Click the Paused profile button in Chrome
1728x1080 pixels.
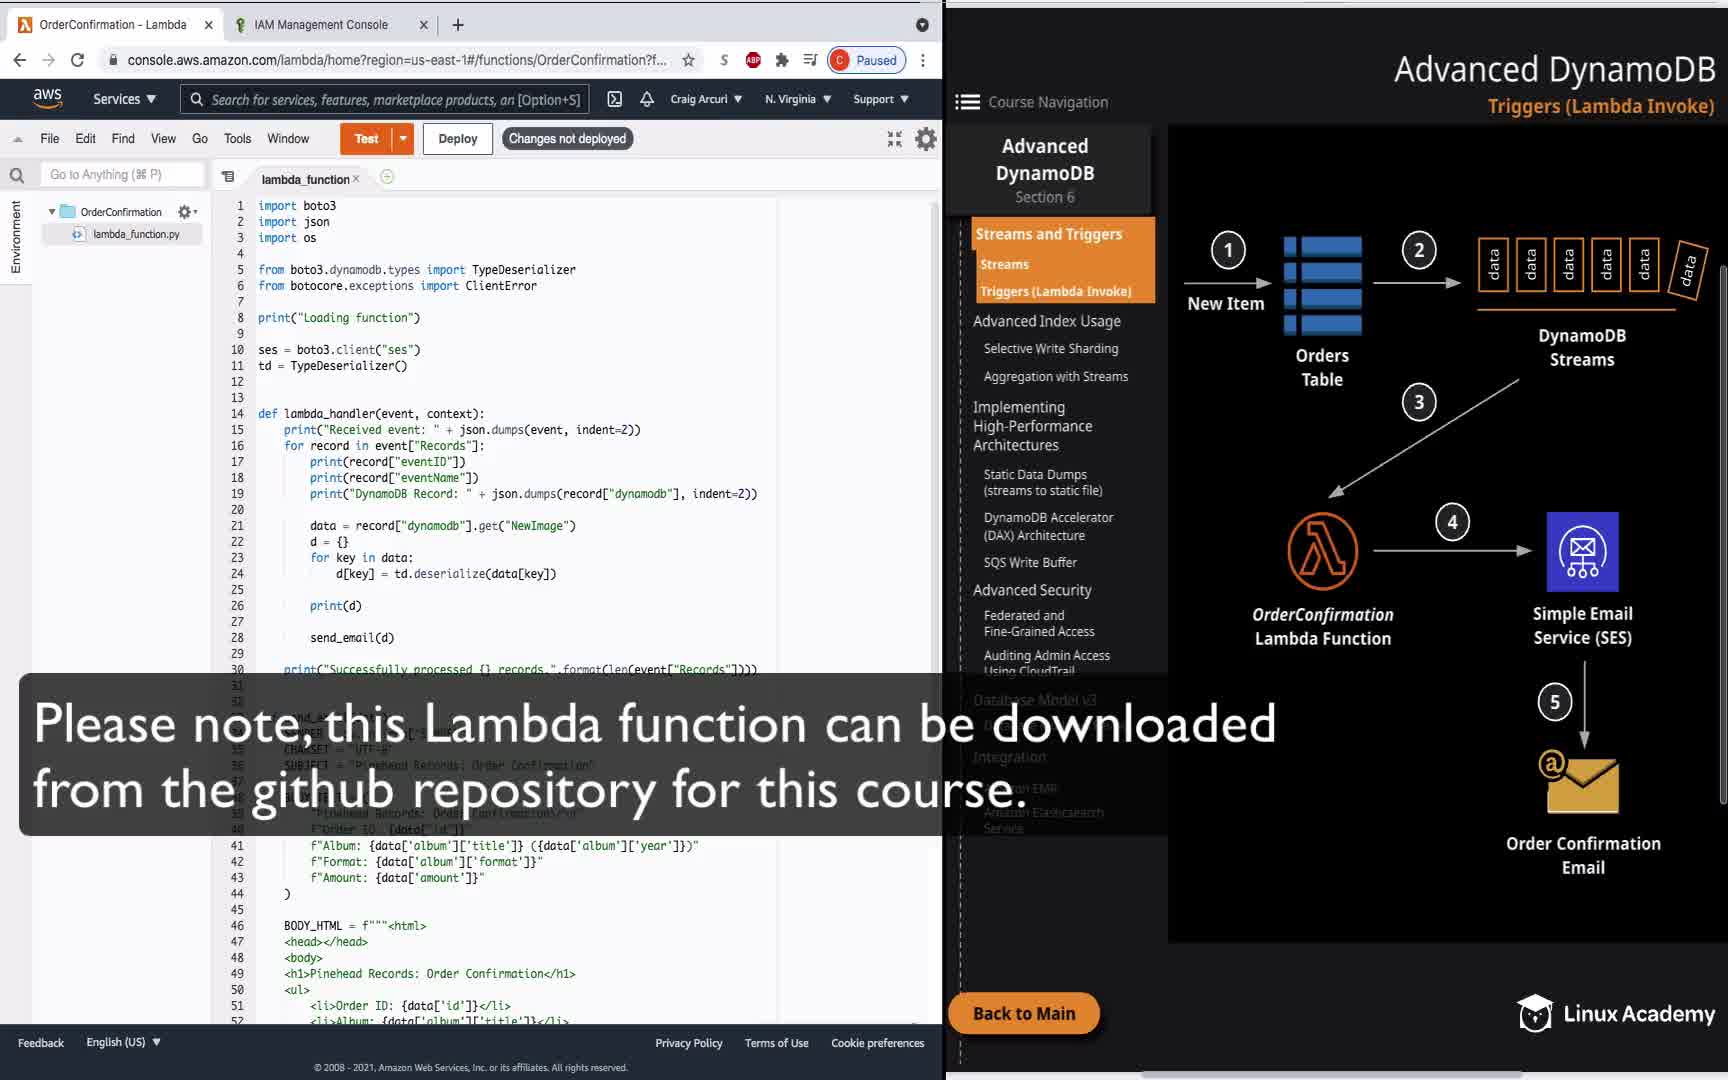(866, 60)
